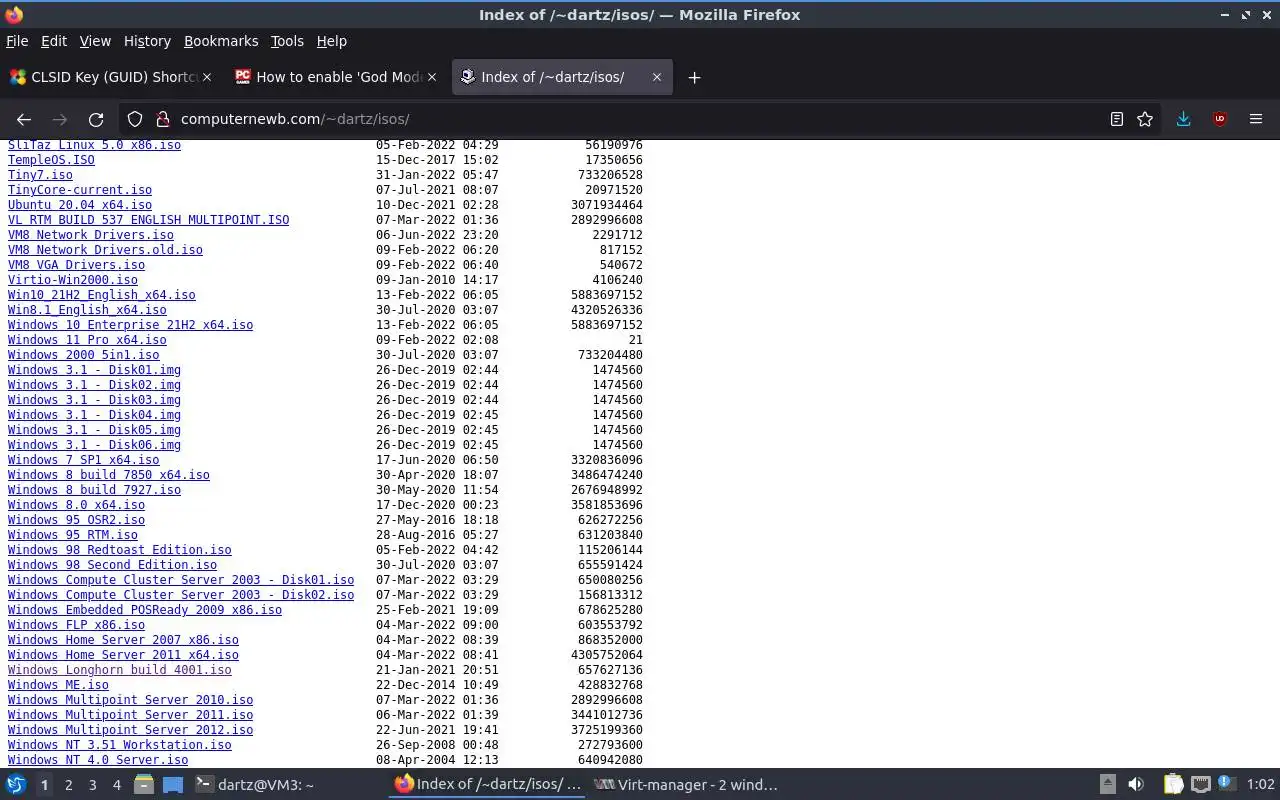Open the Help menu
Screen dimensions: 1280x800
click(331, 41)
